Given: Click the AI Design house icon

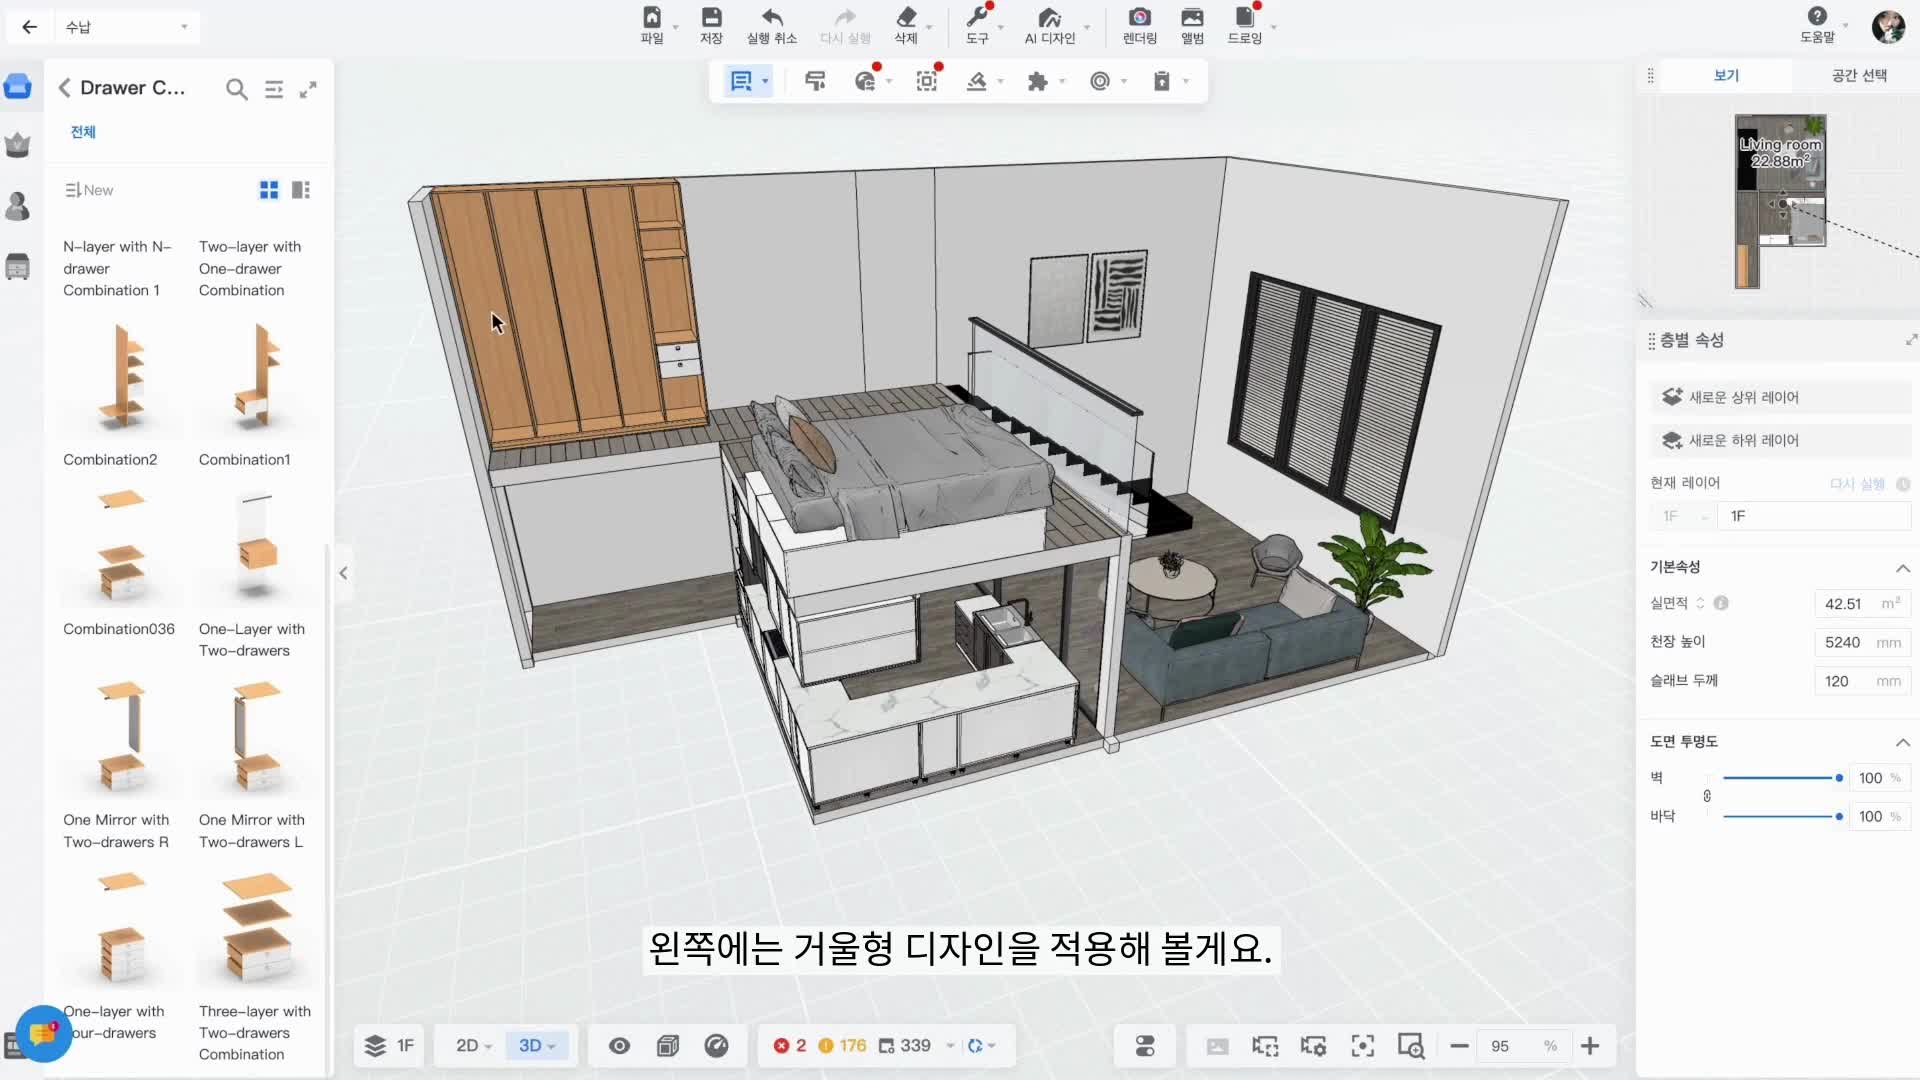Looking at the screenshot, I should [x=1049, y=18].
